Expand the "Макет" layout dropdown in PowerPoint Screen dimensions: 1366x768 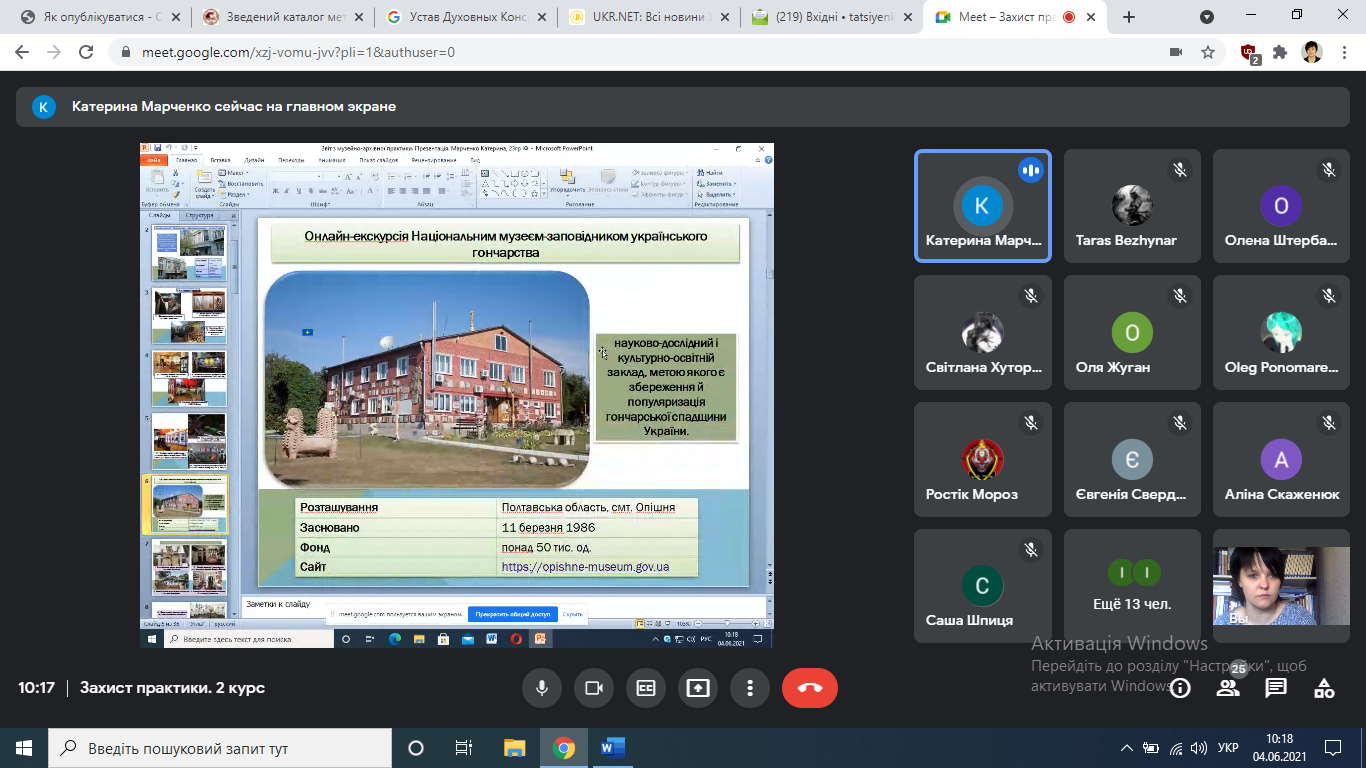pos(238,173)
